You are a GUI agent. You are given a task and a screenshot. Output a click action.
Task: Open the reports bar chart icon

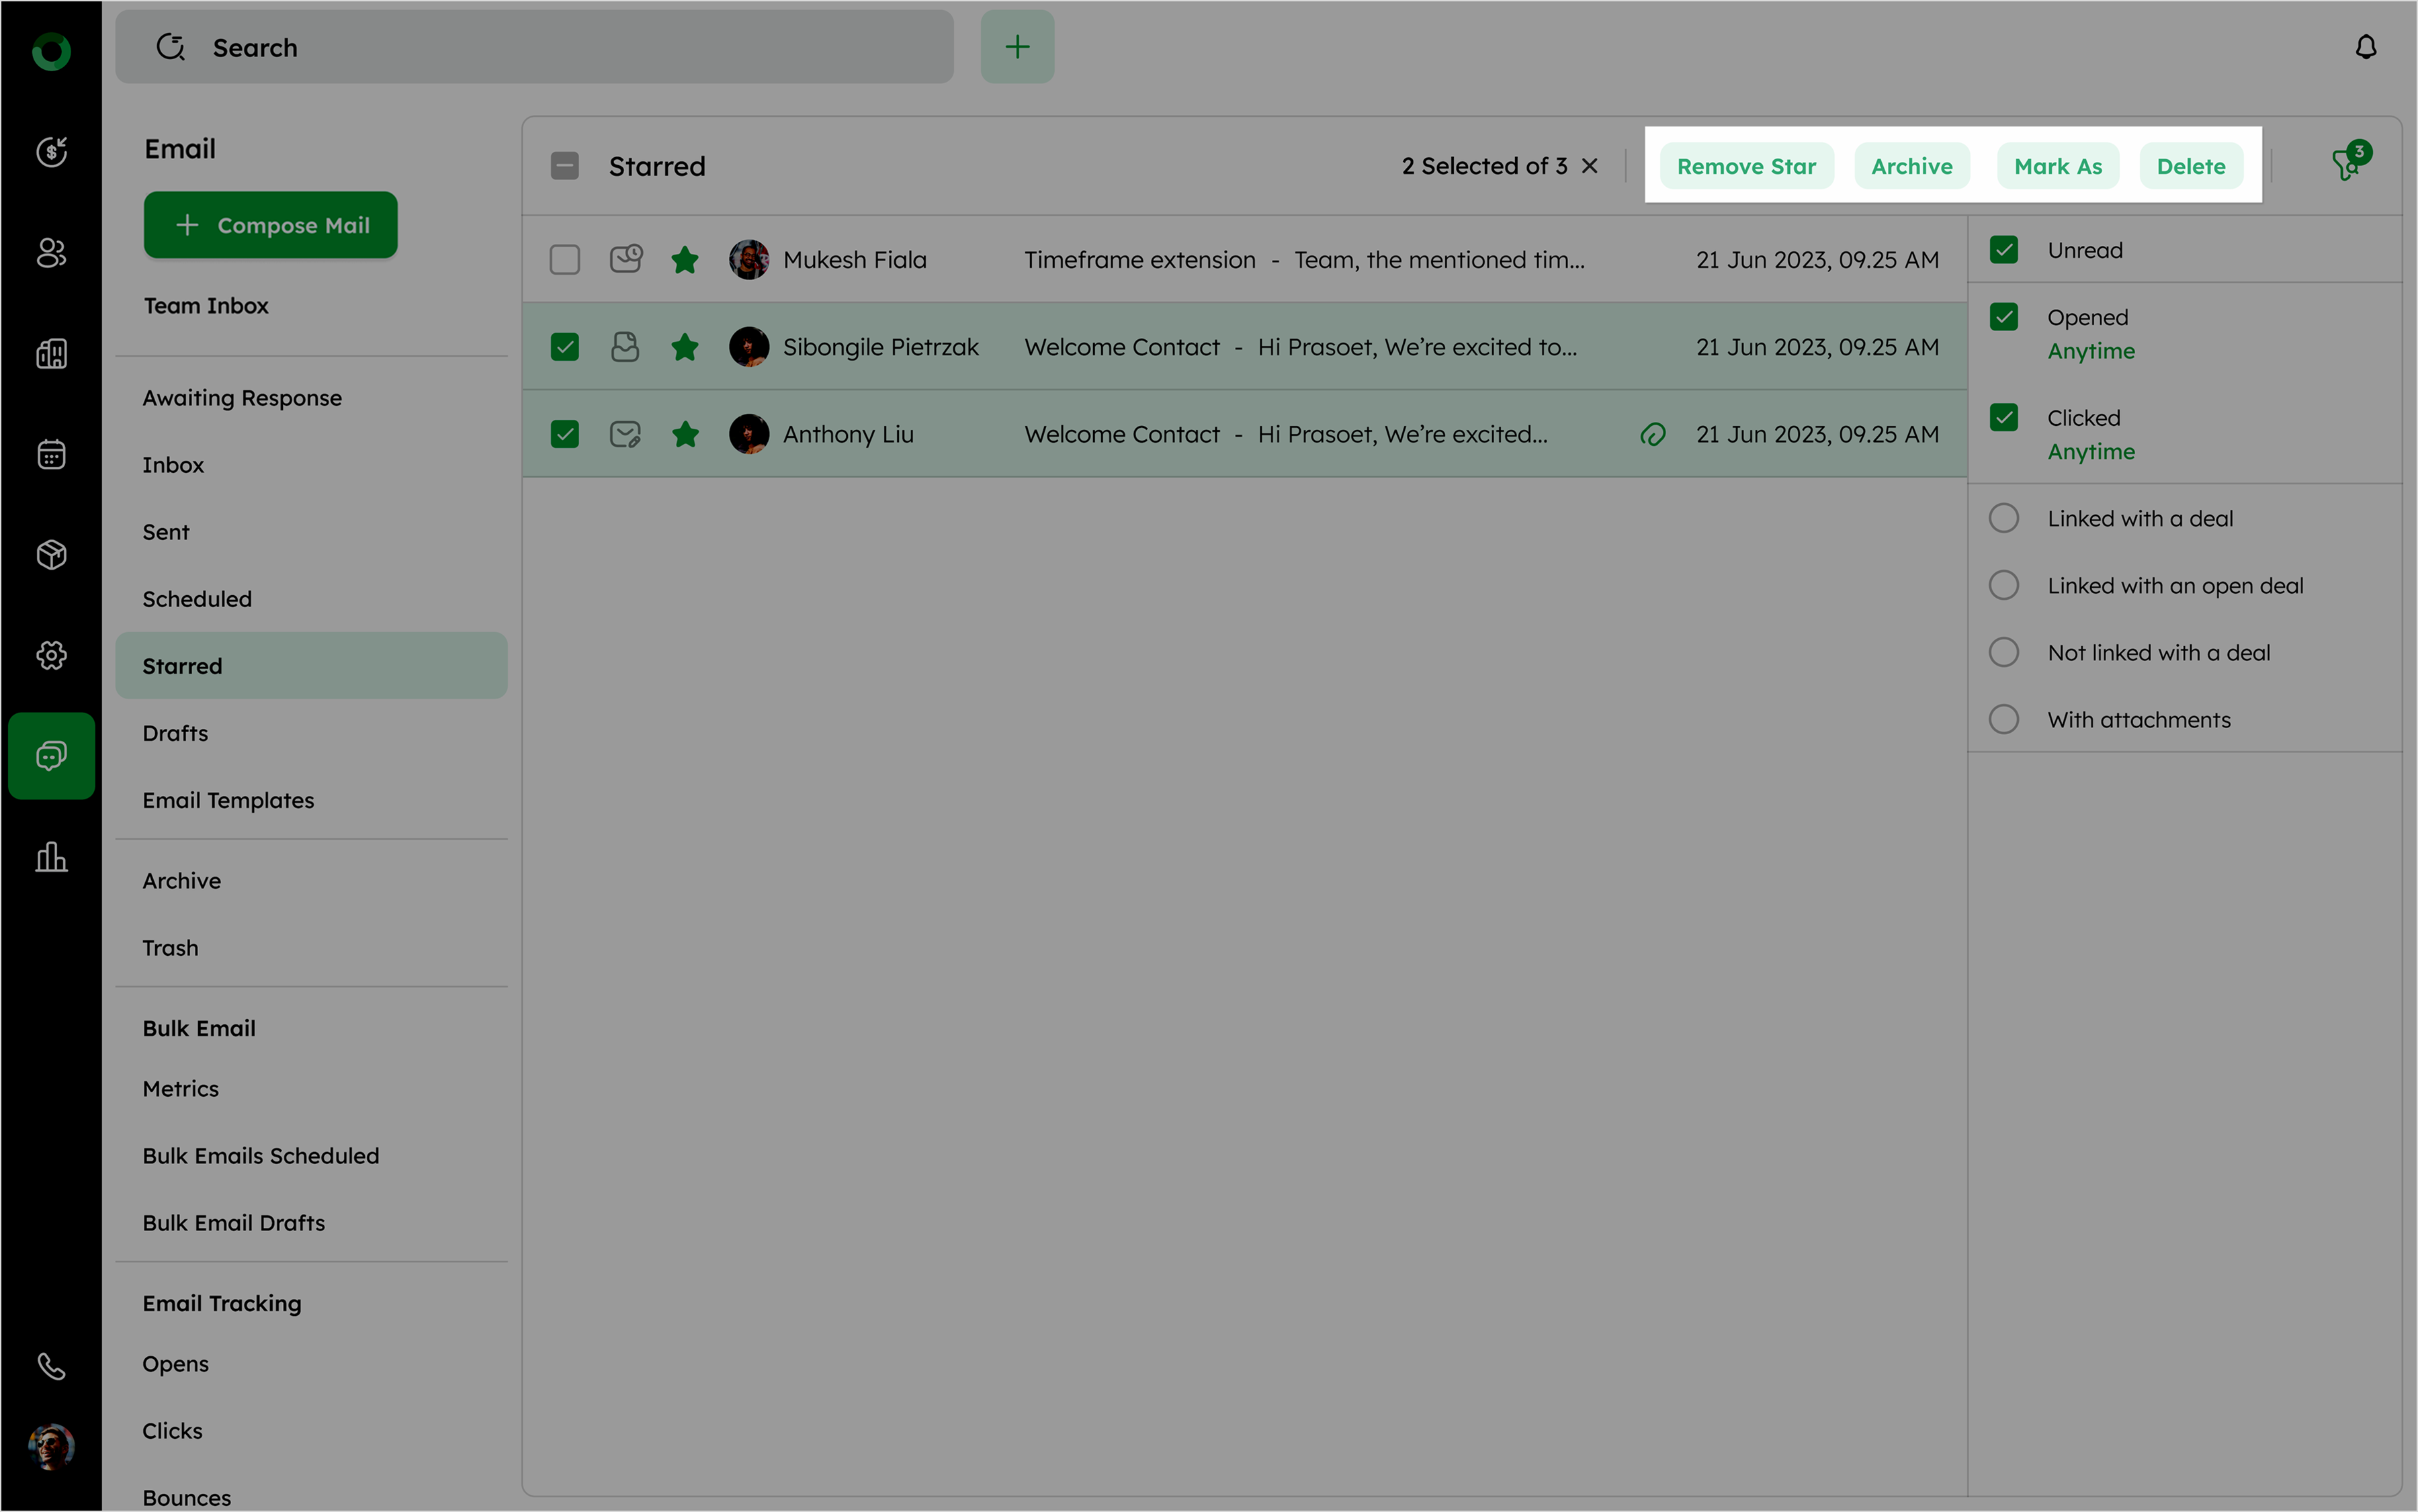[51, 857]
